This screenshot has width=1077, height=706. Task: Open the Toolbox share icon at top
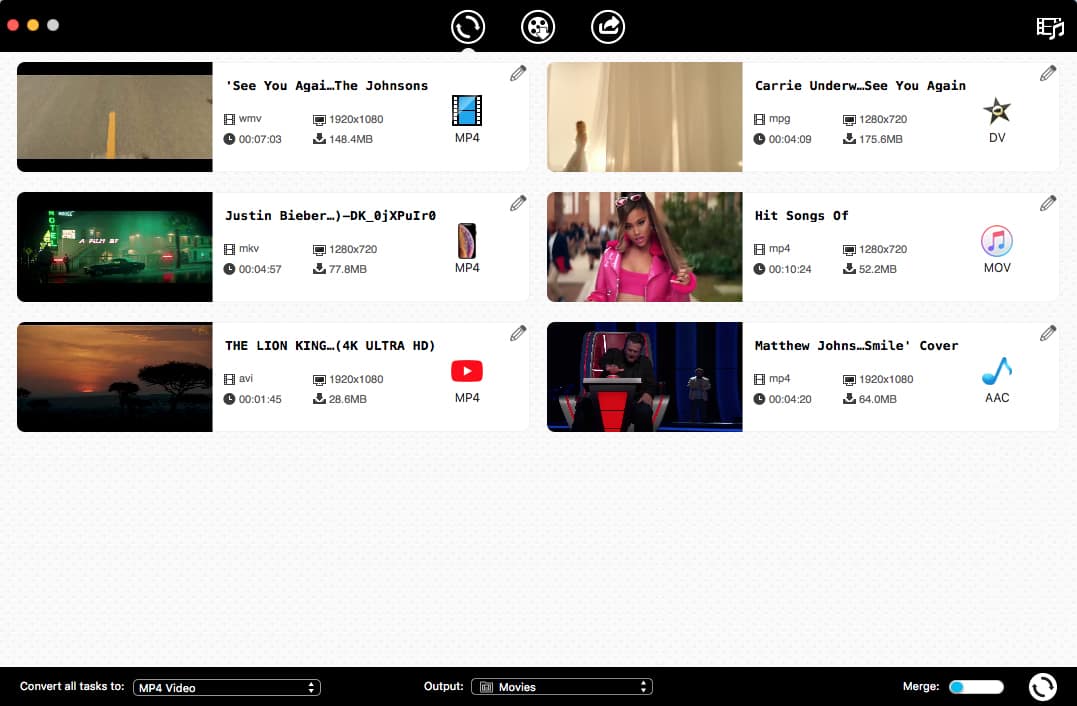click(607, 27)
